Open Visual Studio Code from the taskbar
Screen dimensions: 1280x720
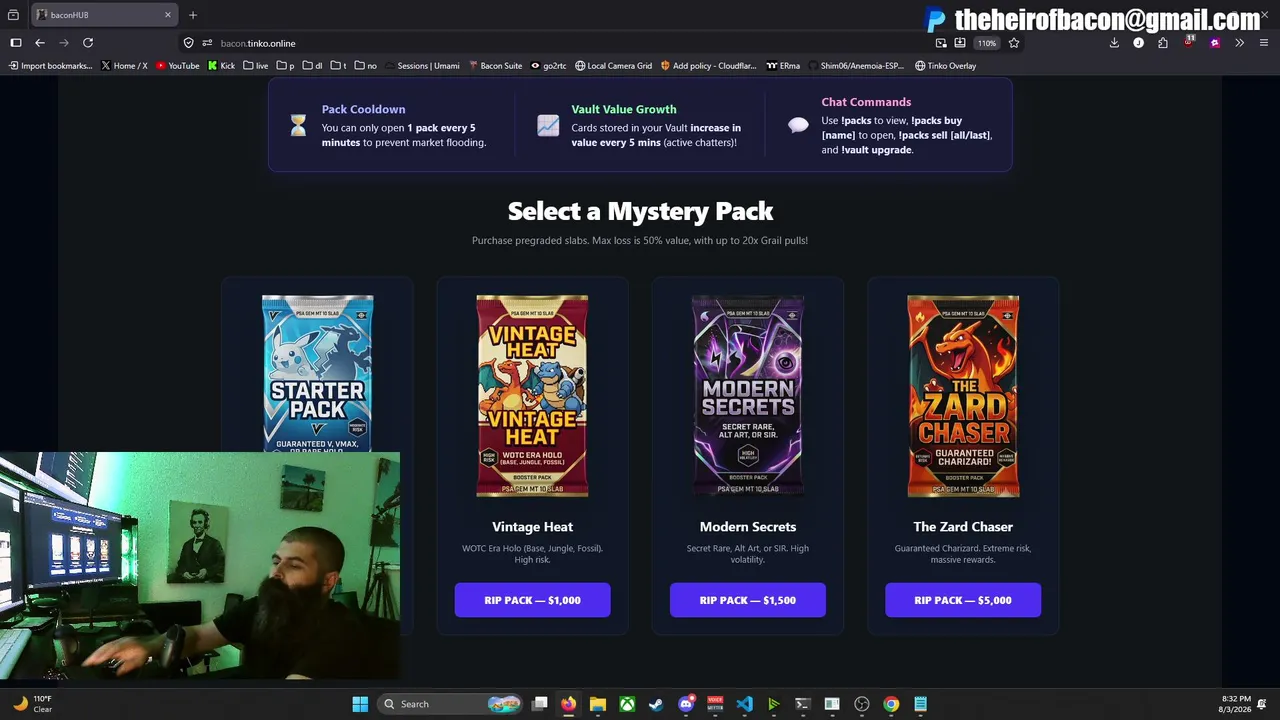tap(744, 704)
